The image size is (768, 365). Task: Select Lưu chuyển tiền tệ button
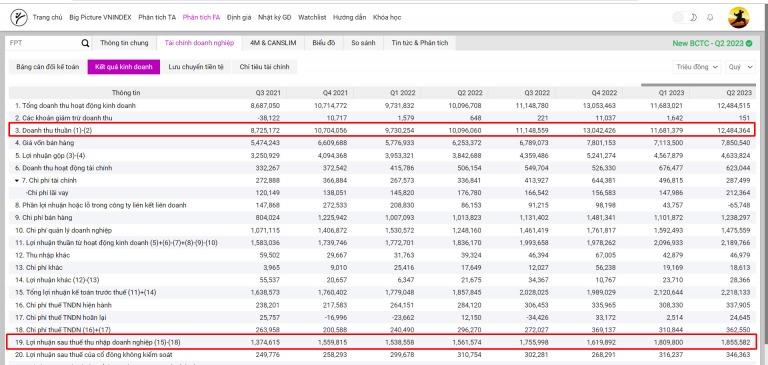[x=196, y=67]
